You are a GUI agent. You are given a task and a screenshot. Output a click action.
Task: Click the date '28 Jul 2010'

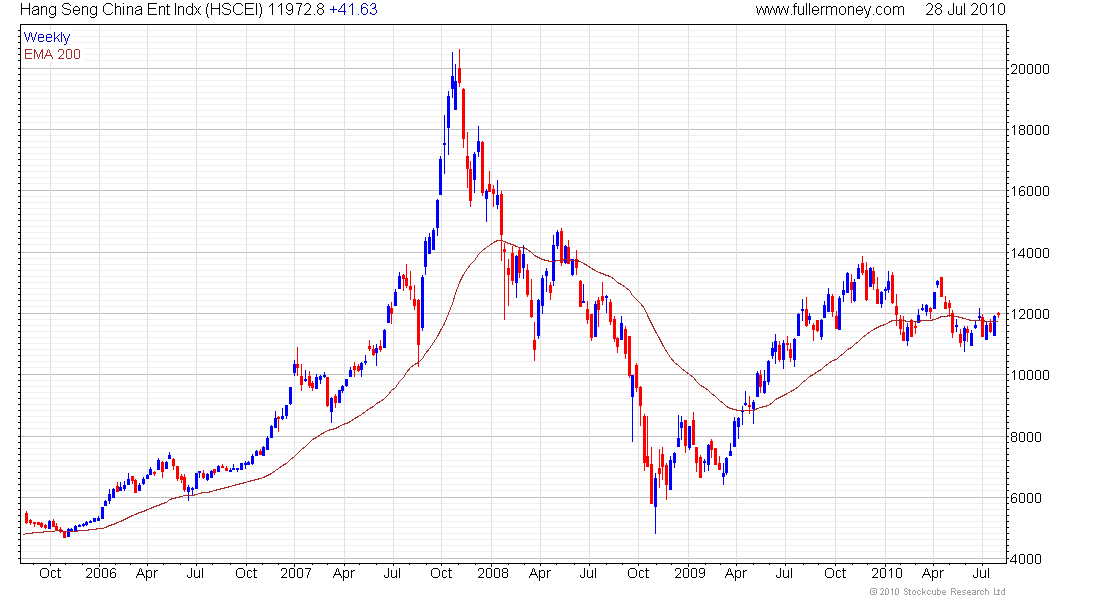coord(965,10)
